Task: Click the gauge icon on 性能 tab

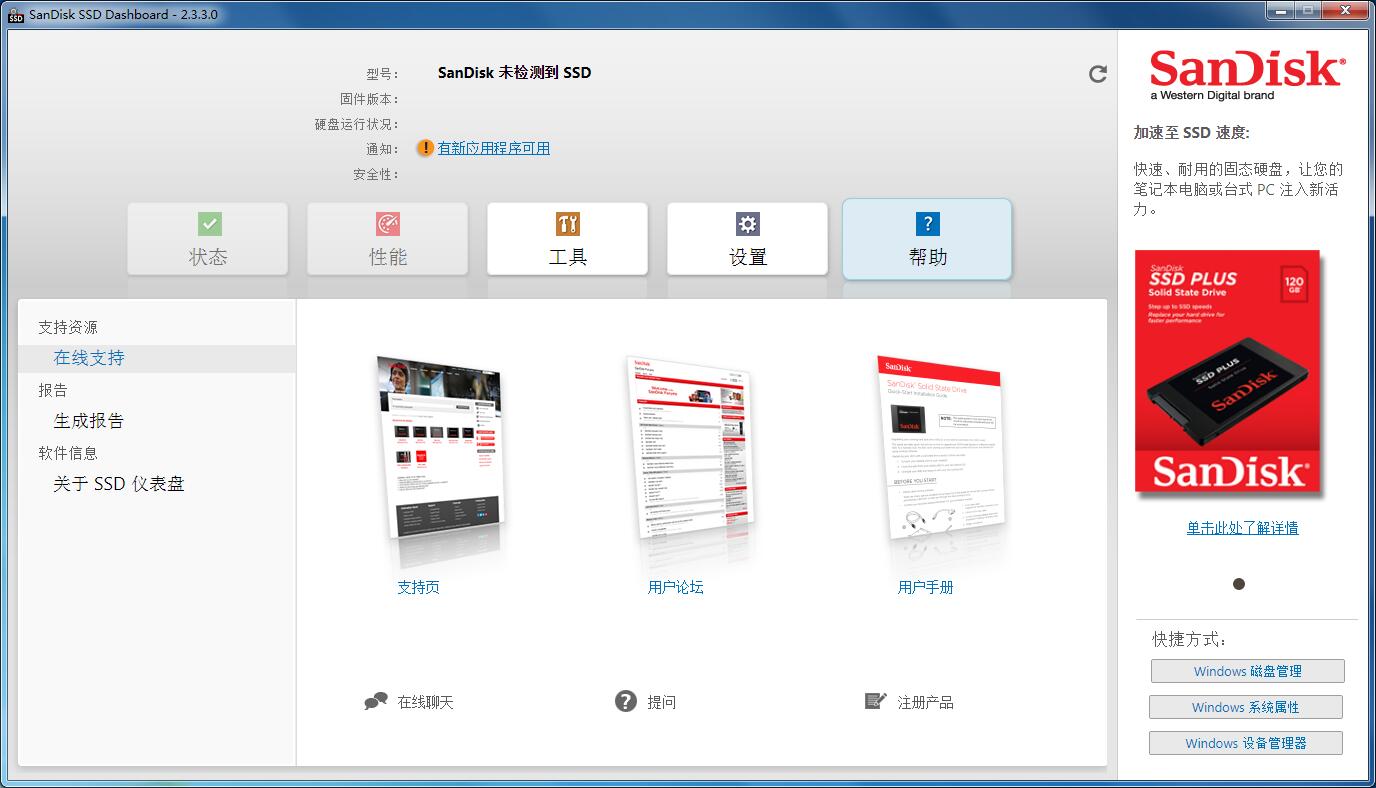Action: tap(387, 224)
